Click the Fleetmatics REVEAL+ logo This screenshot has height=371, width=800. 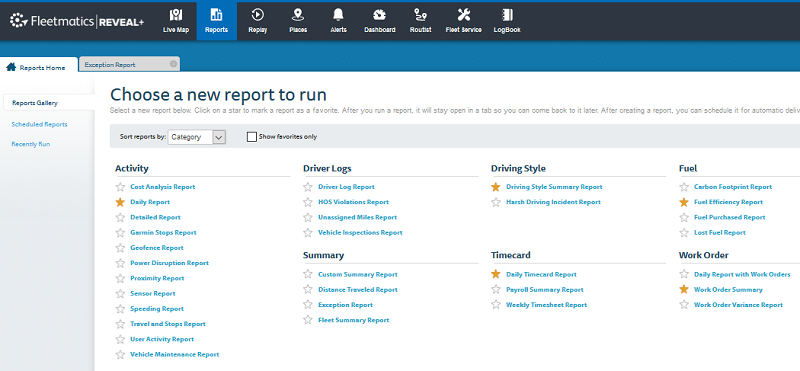pos(77,21)
